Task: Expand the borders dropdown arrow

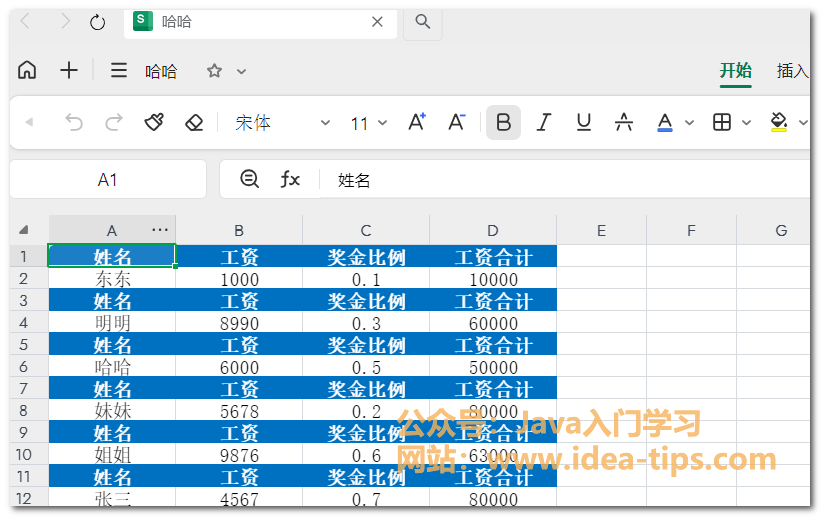Action: pos(746,123)
